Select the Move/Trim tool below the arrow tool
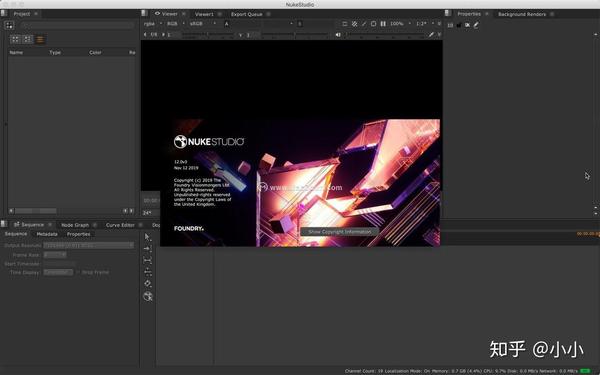The height and width of the screenshot is (375, 600). point(148,249)
